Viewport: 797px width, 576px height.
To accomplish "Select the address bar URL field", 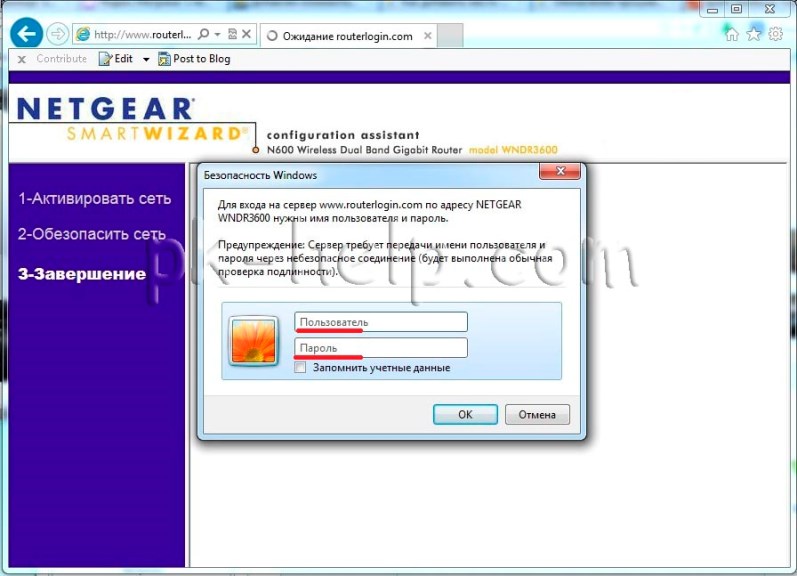I will [x=143, y=34].
